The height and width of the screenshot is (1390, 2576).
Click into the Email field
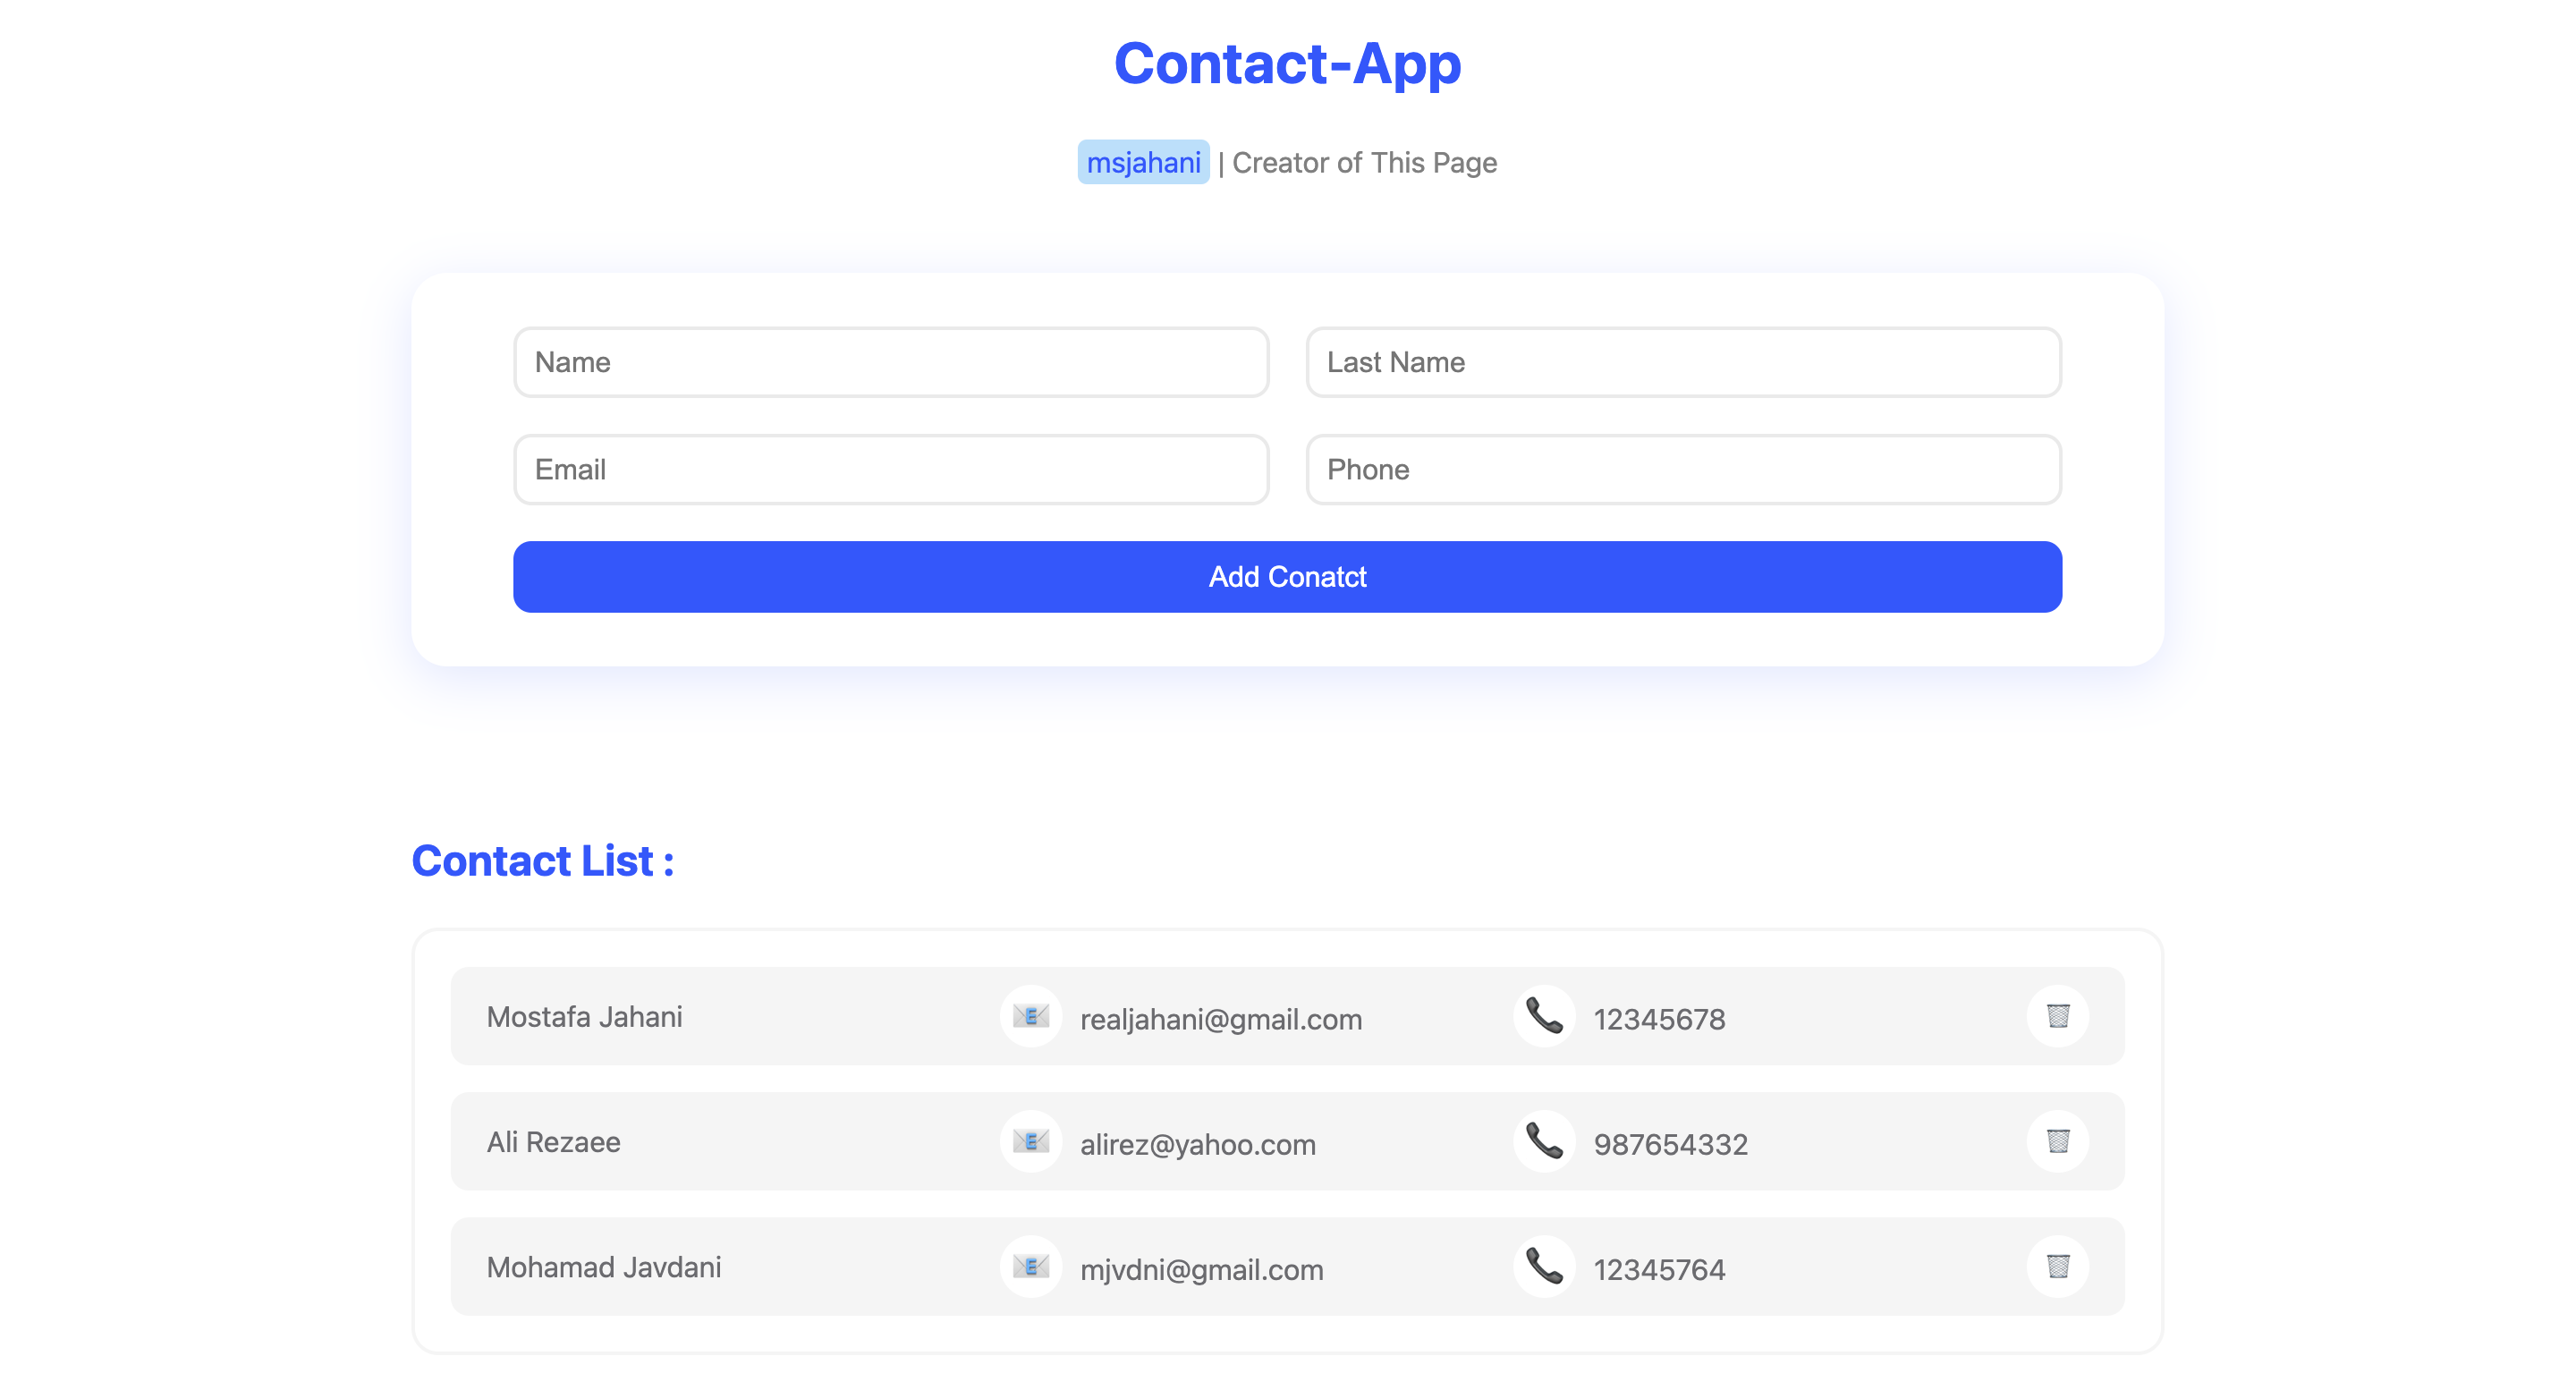(890, 469)
